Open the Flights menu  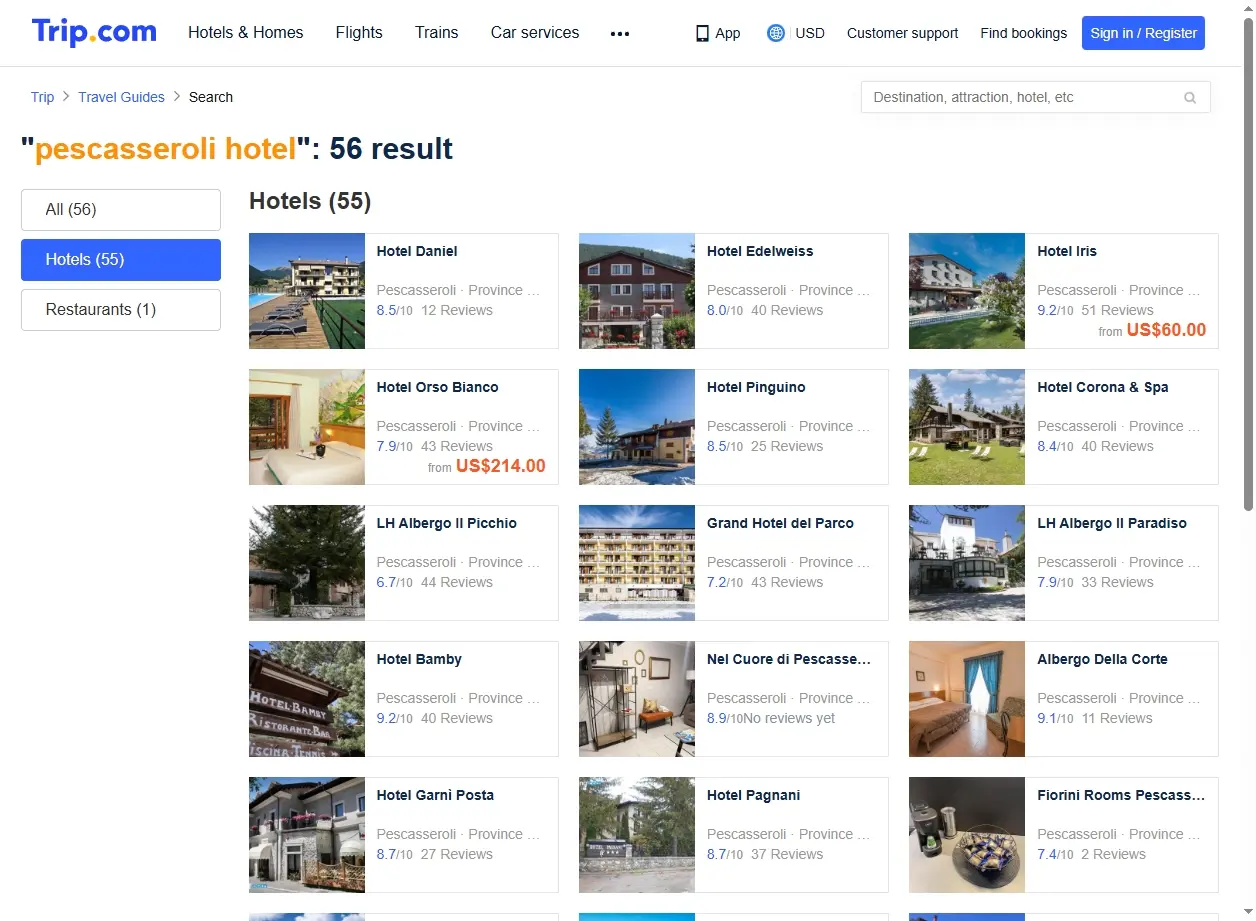[x=359, y=32]
